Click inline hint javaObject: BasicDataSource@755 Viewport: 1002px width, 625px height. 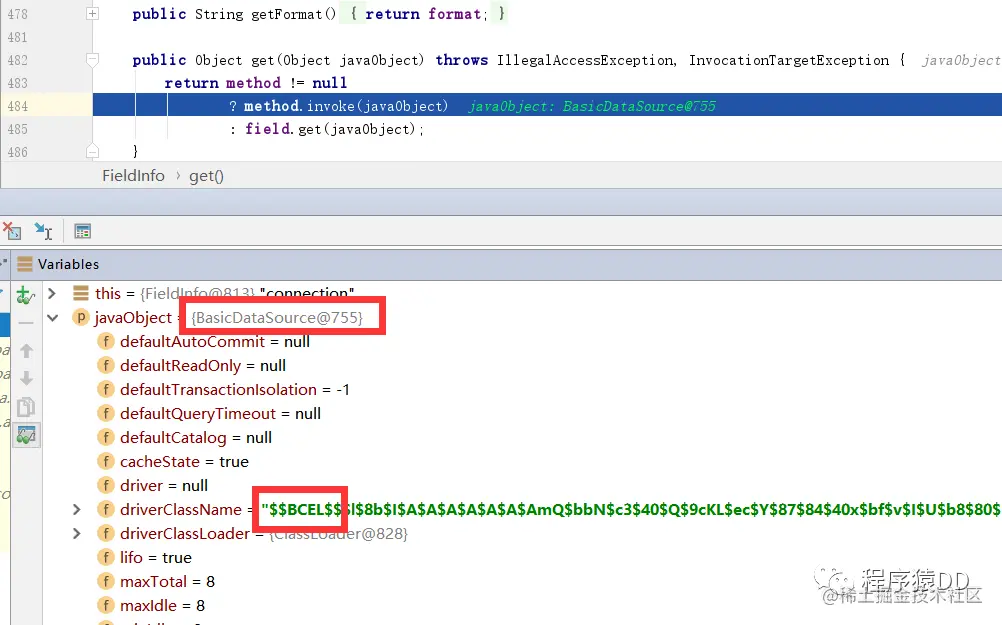(x=592, y=106)
